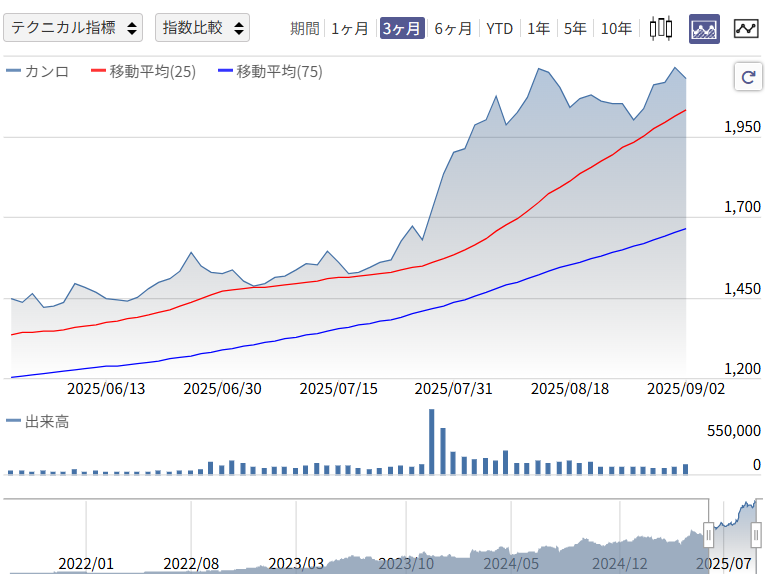765x574 pixels.
Task: Click the 1,950 price axis label
Action: [x=742, y=127]
